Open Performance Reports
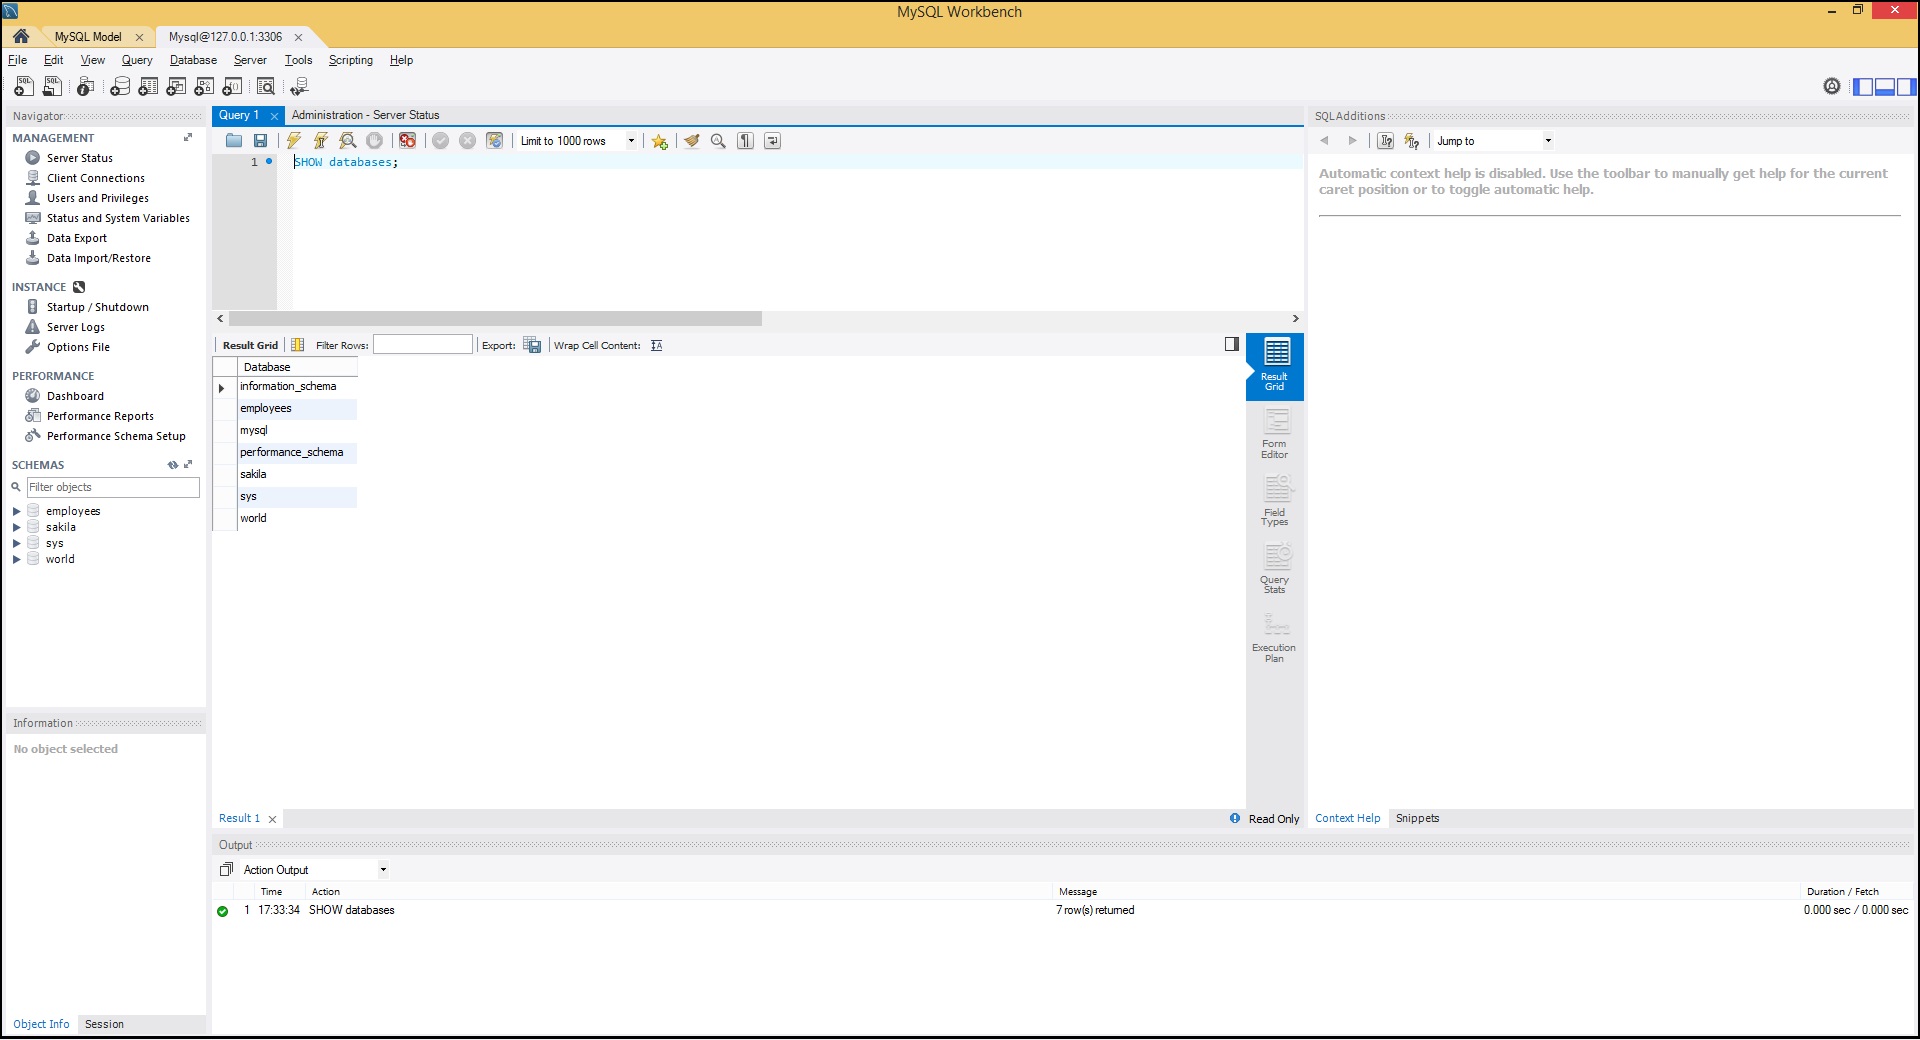The width and height of the screenshot is (1920, 1040). pyautogui.click(x=100, y=416)
